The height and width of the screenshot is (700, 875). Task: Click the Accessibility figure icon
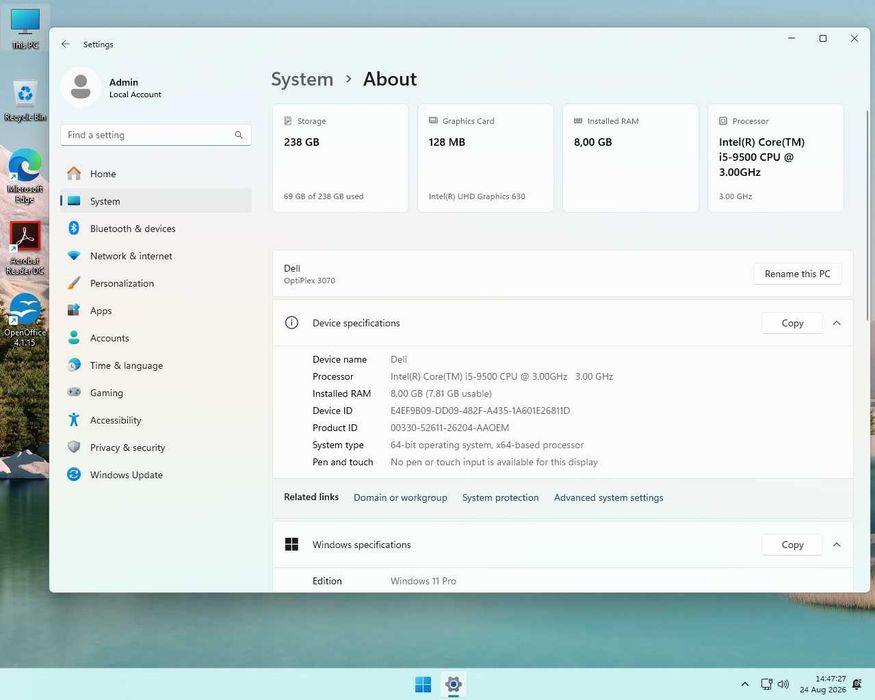click(74, 420)
